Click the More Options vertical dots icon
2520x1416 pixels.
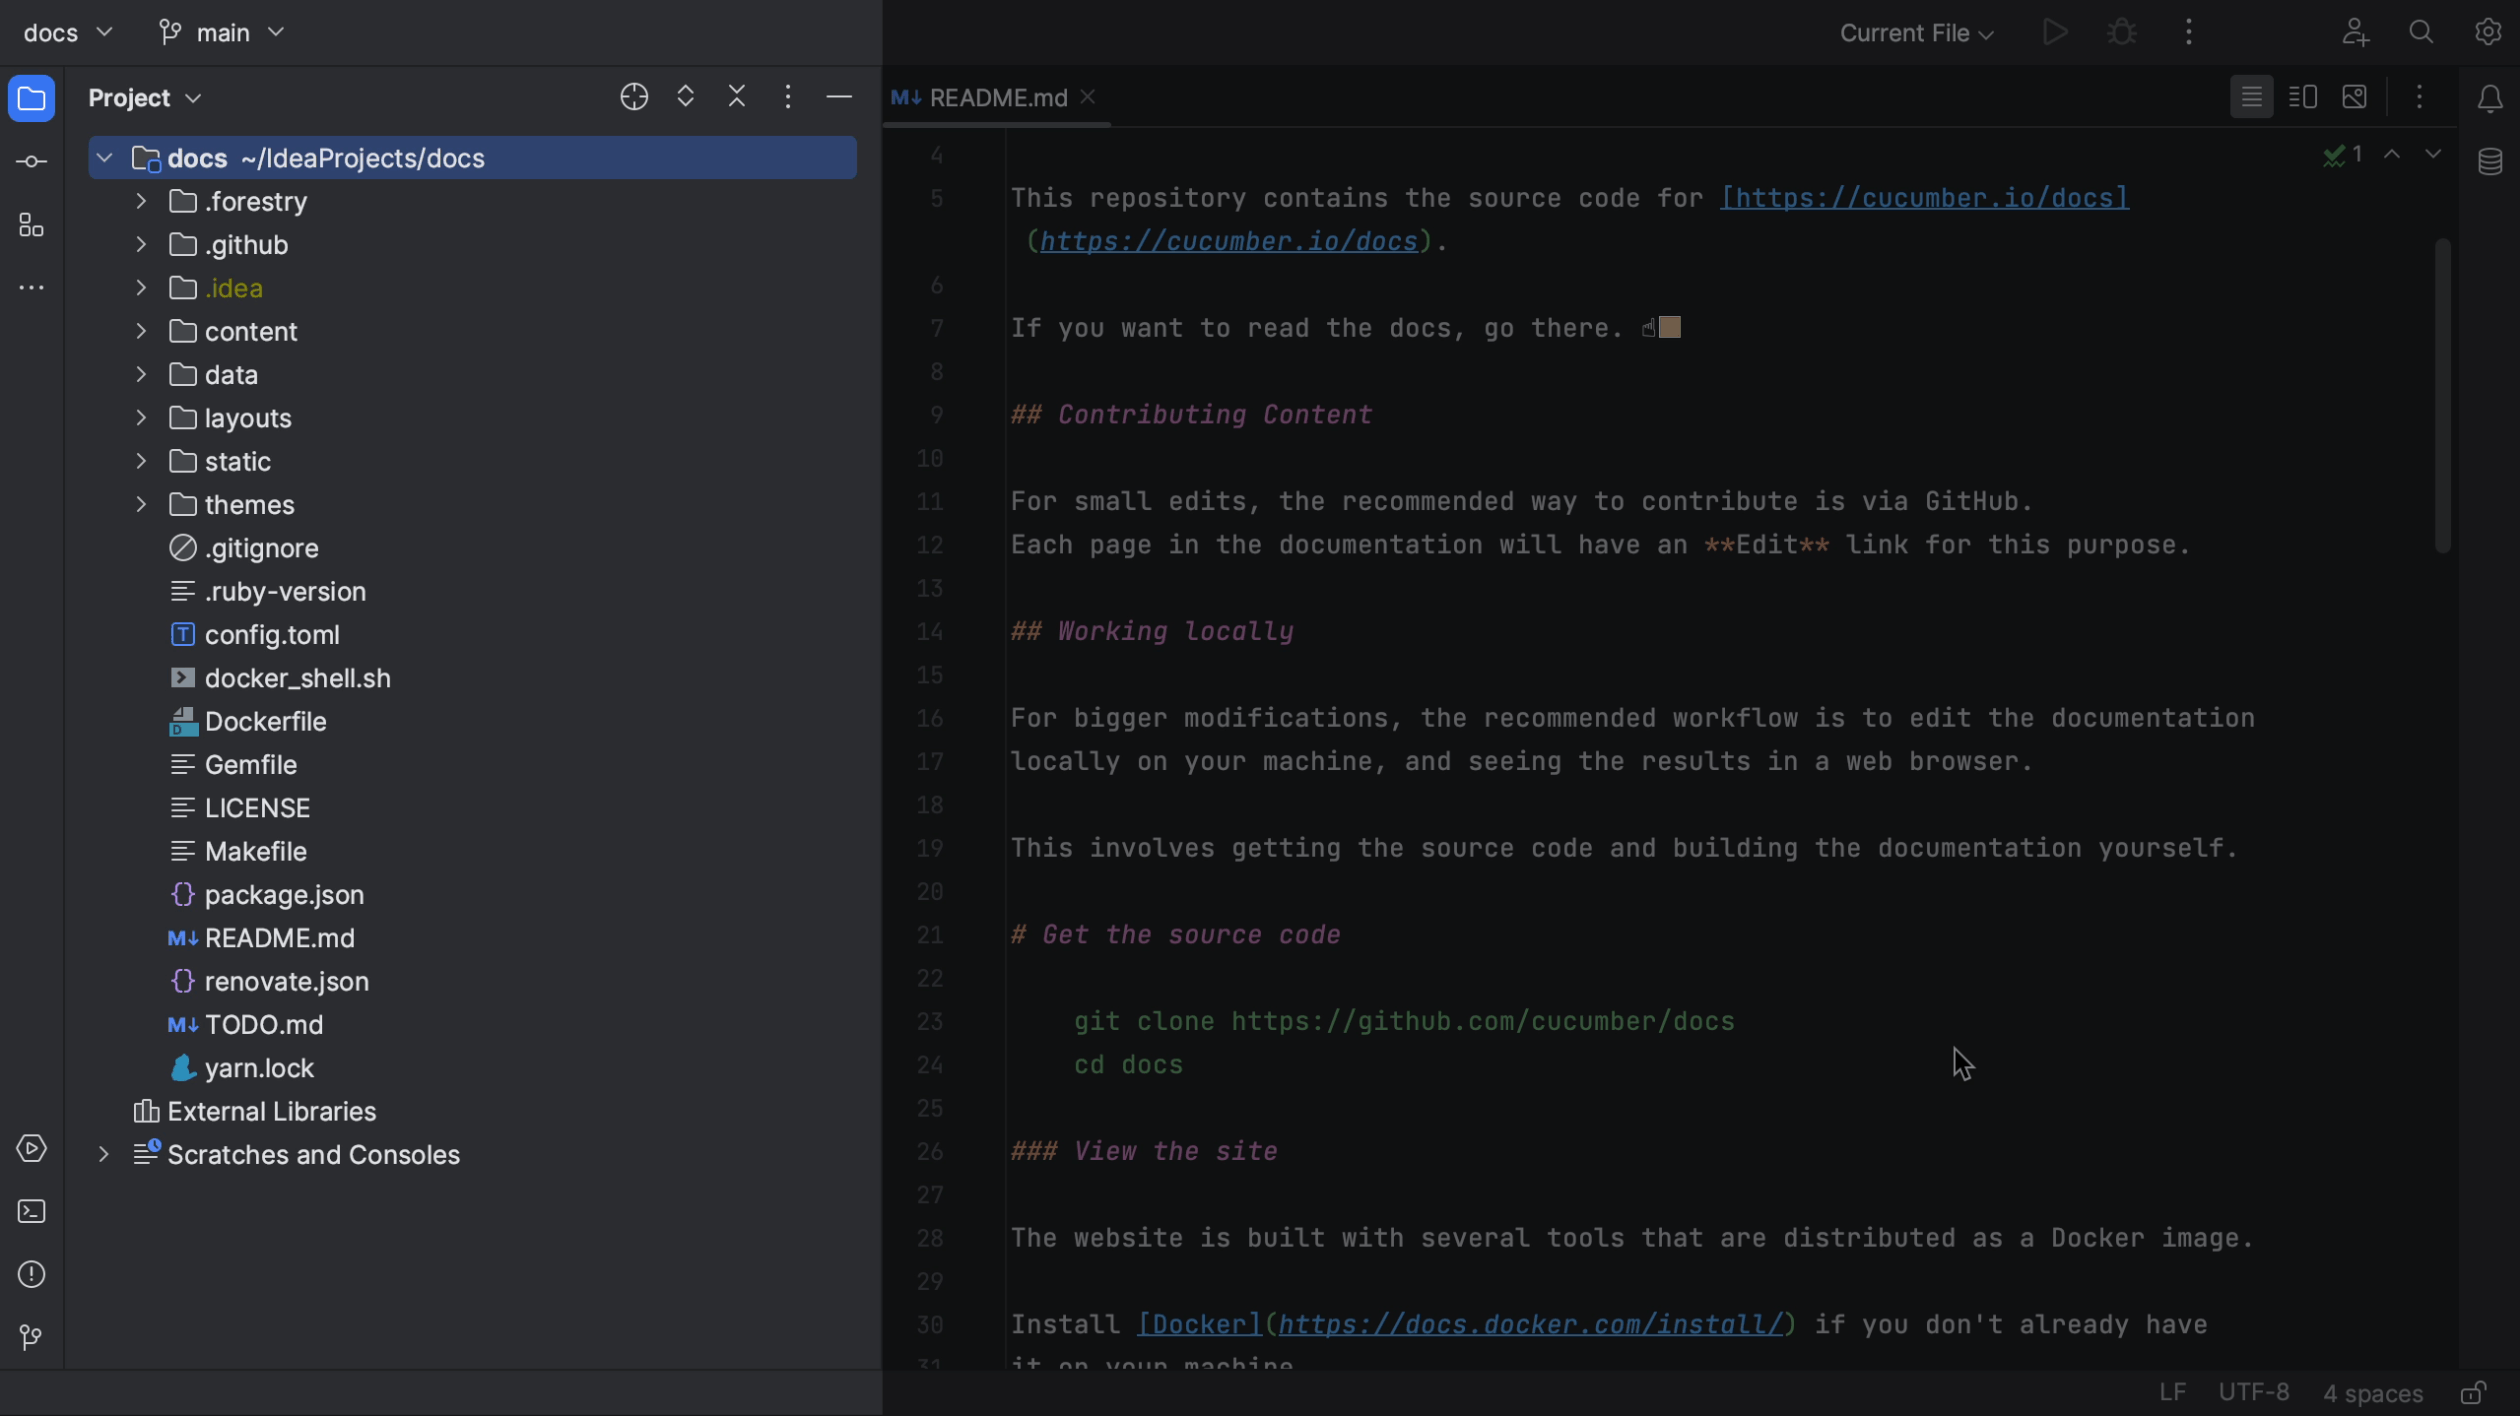[x=2188, y=31]
